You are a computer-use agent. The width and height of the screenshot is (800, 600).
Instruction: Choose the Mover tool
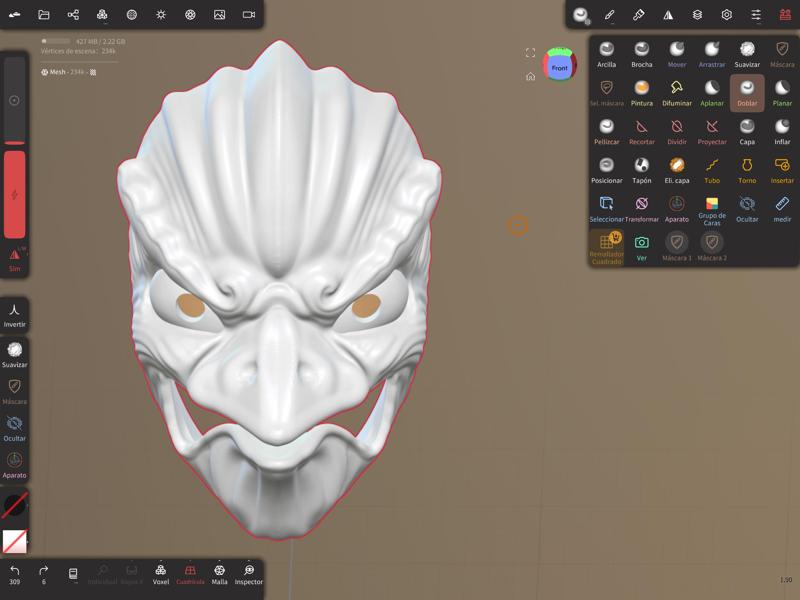pyautogui.click(x=677, y=55)
